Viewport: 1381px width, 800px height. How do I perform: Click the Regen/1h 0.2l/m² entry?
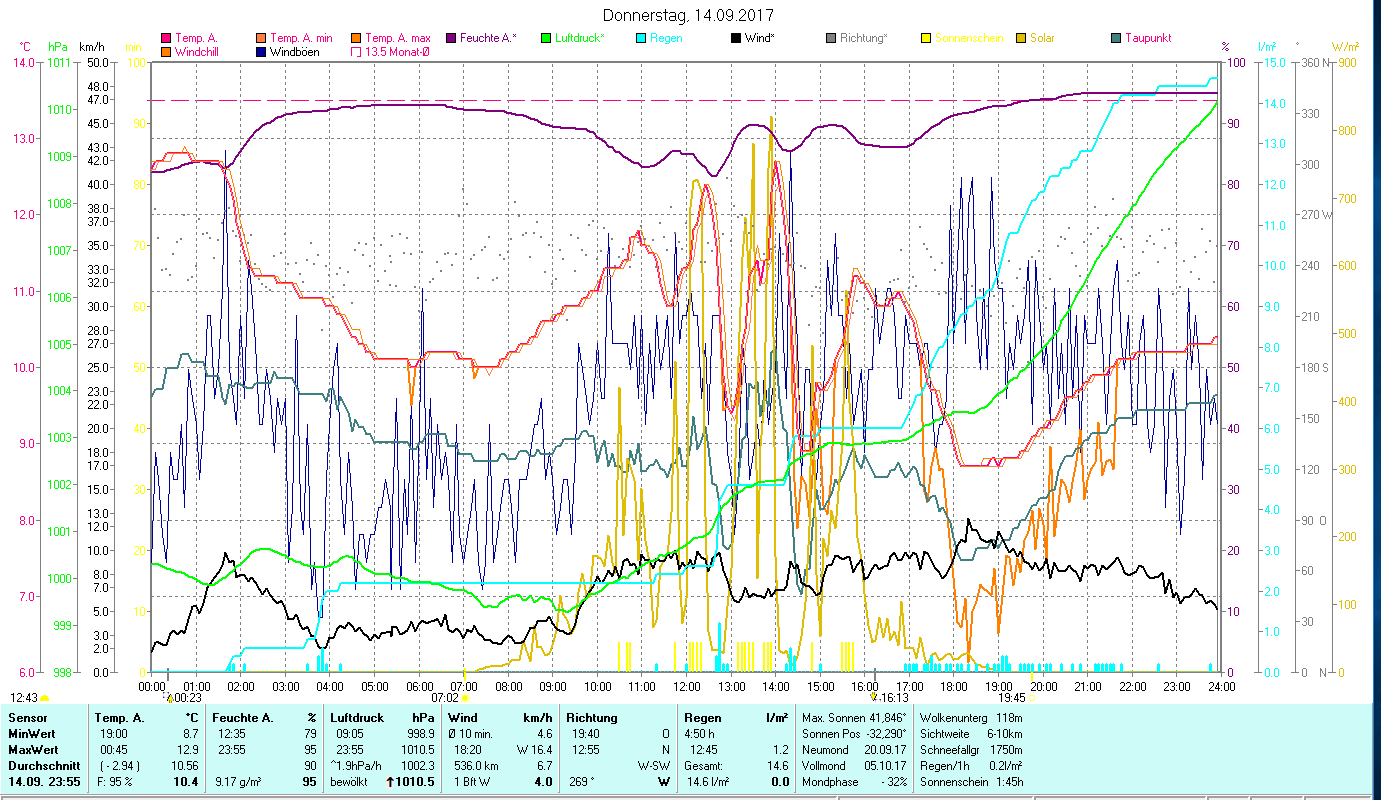971,766
